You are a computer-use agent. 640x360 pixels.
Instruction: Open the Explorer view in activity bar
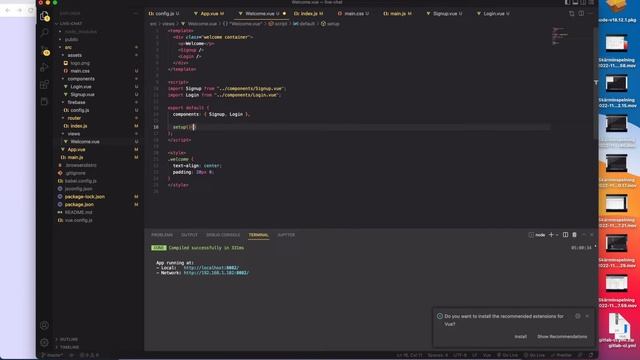(x=44, y=16)
